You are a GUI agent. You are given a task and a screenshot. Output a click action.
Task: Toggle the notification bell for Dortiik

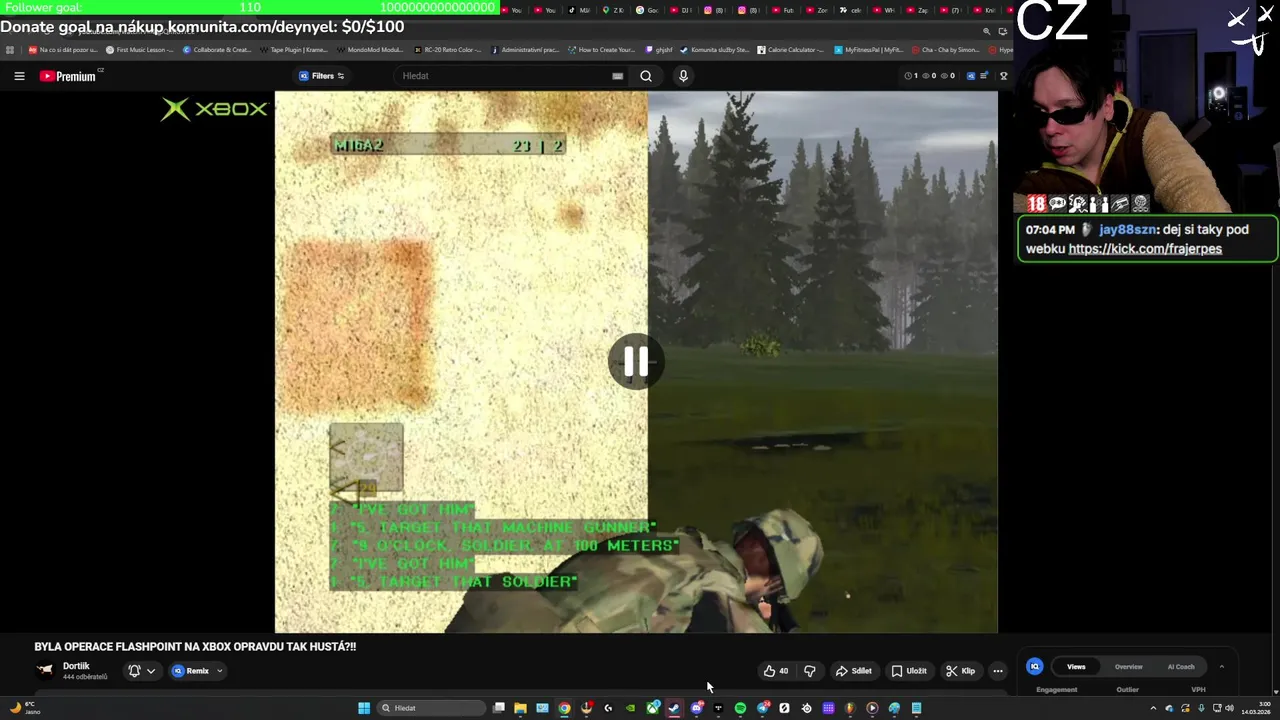(134, 671)
